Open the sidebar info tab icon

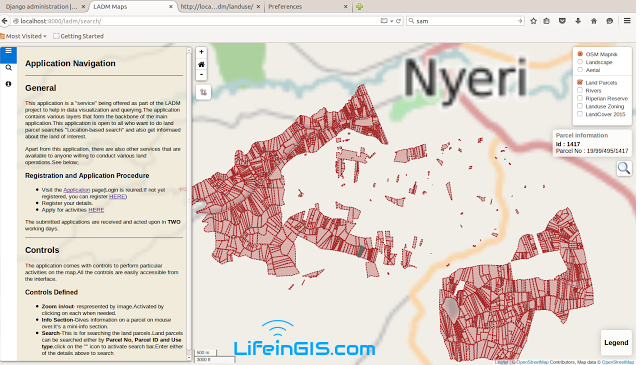(x=9, y=84)
